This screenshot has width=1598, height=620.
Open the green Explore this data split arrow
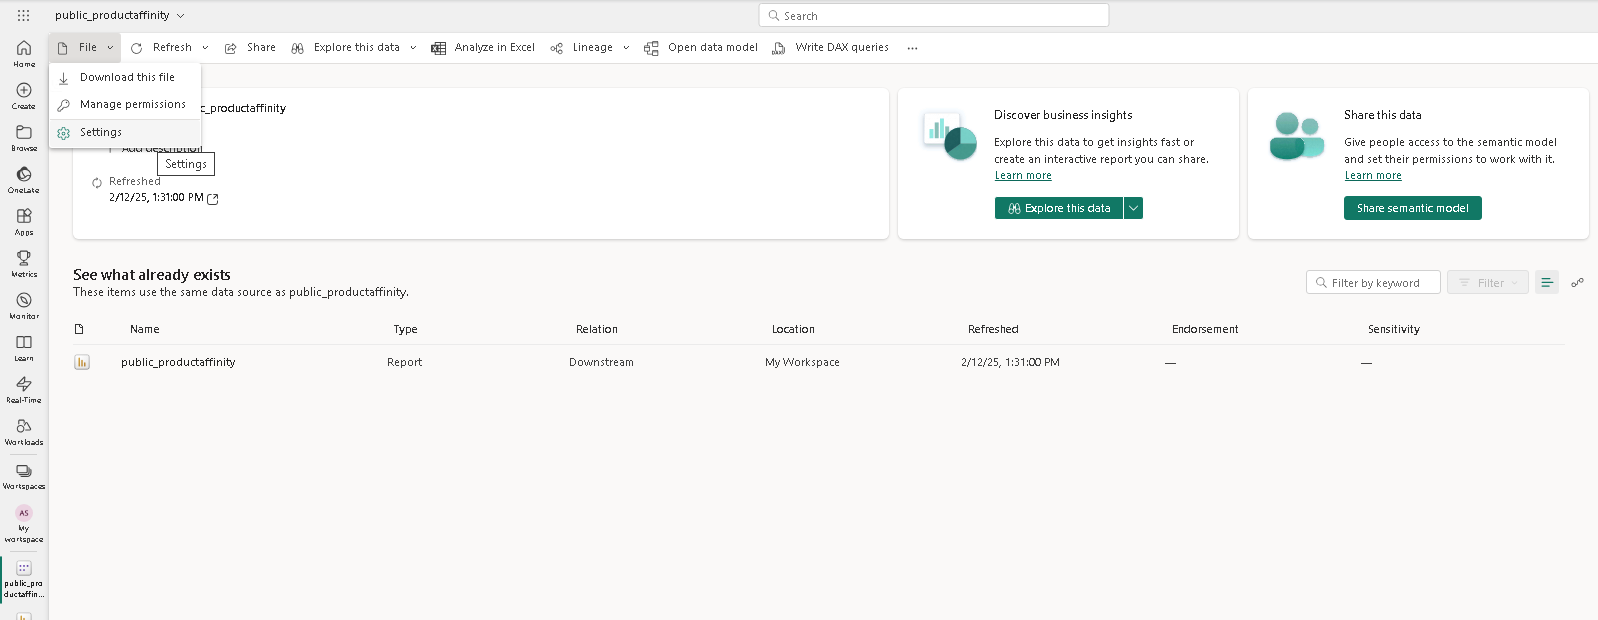pyautogui.click(x=1133, y=208)
